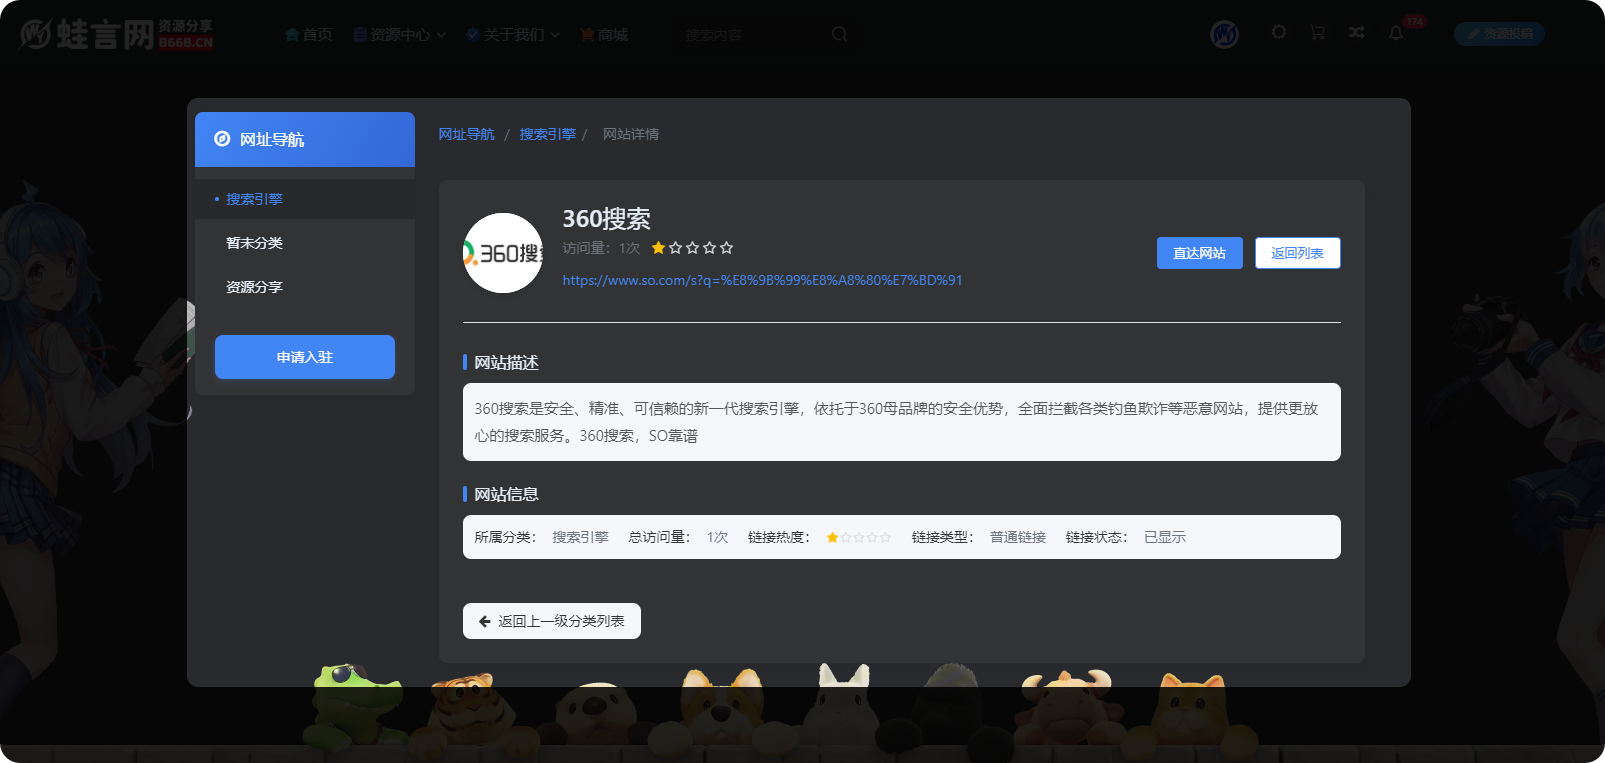
Task: Click the 普通链接 link type value
Action: tap(1018, 537)
